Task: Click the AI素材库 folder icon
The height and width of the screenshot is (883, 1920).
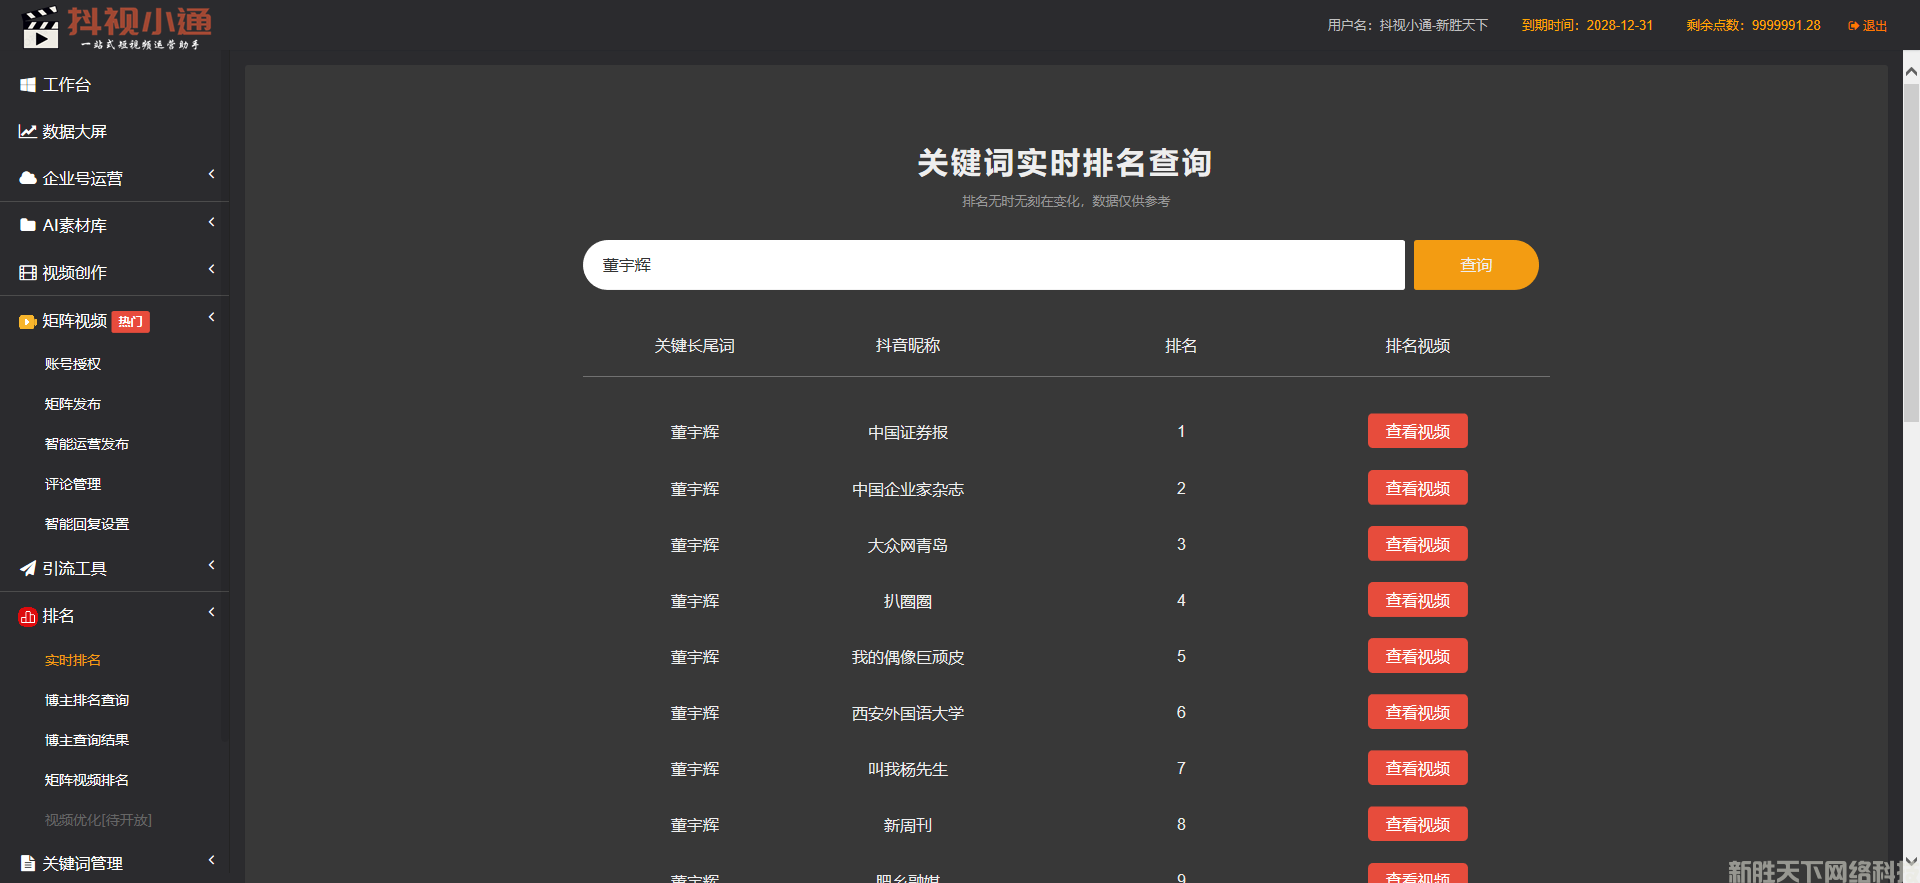Action: pyautogui.click(x=28, y=225)
